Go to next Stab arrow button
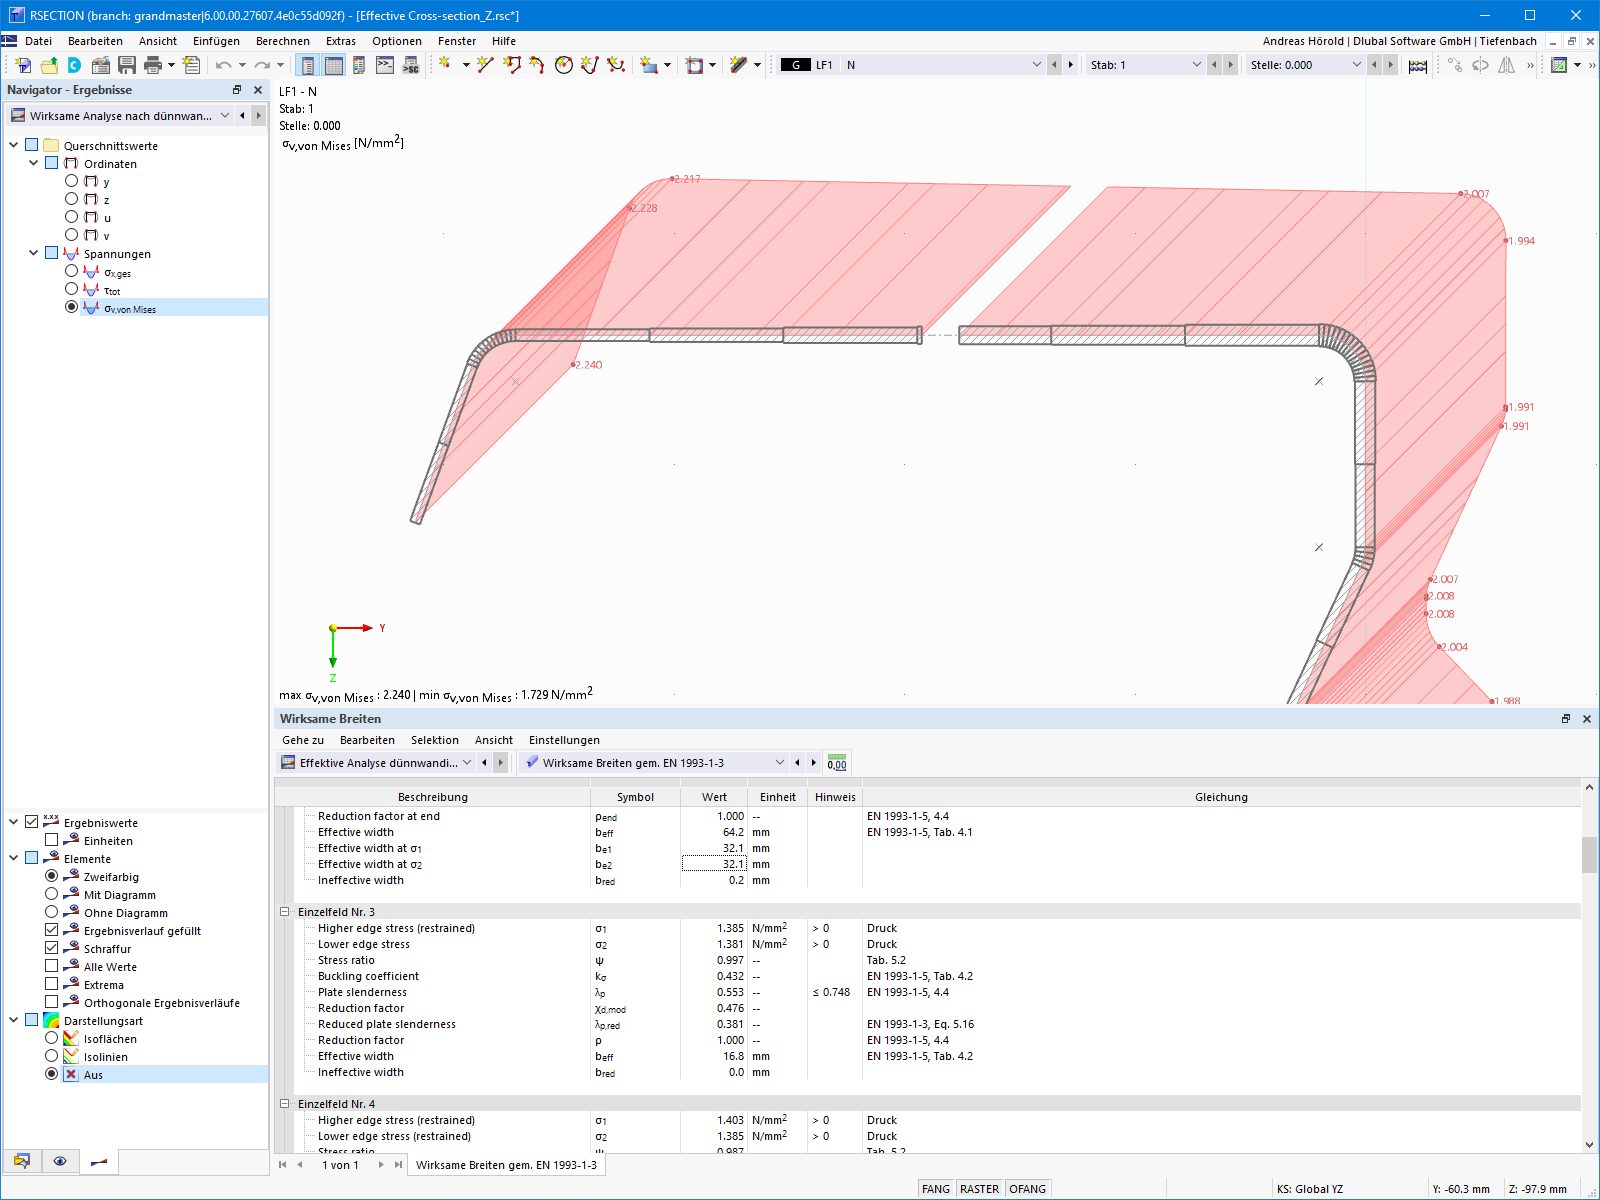The height and width of the screenshot is (1200, 1600). pos(1230,65)
